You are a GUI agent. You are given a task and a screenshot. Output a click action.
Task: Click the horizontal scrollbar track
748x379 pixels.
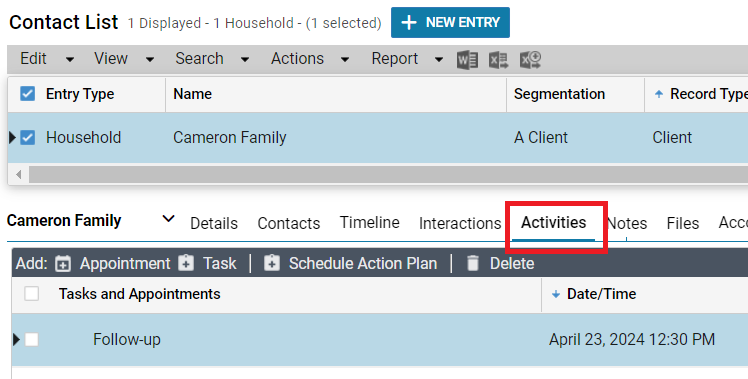(382, 175)
